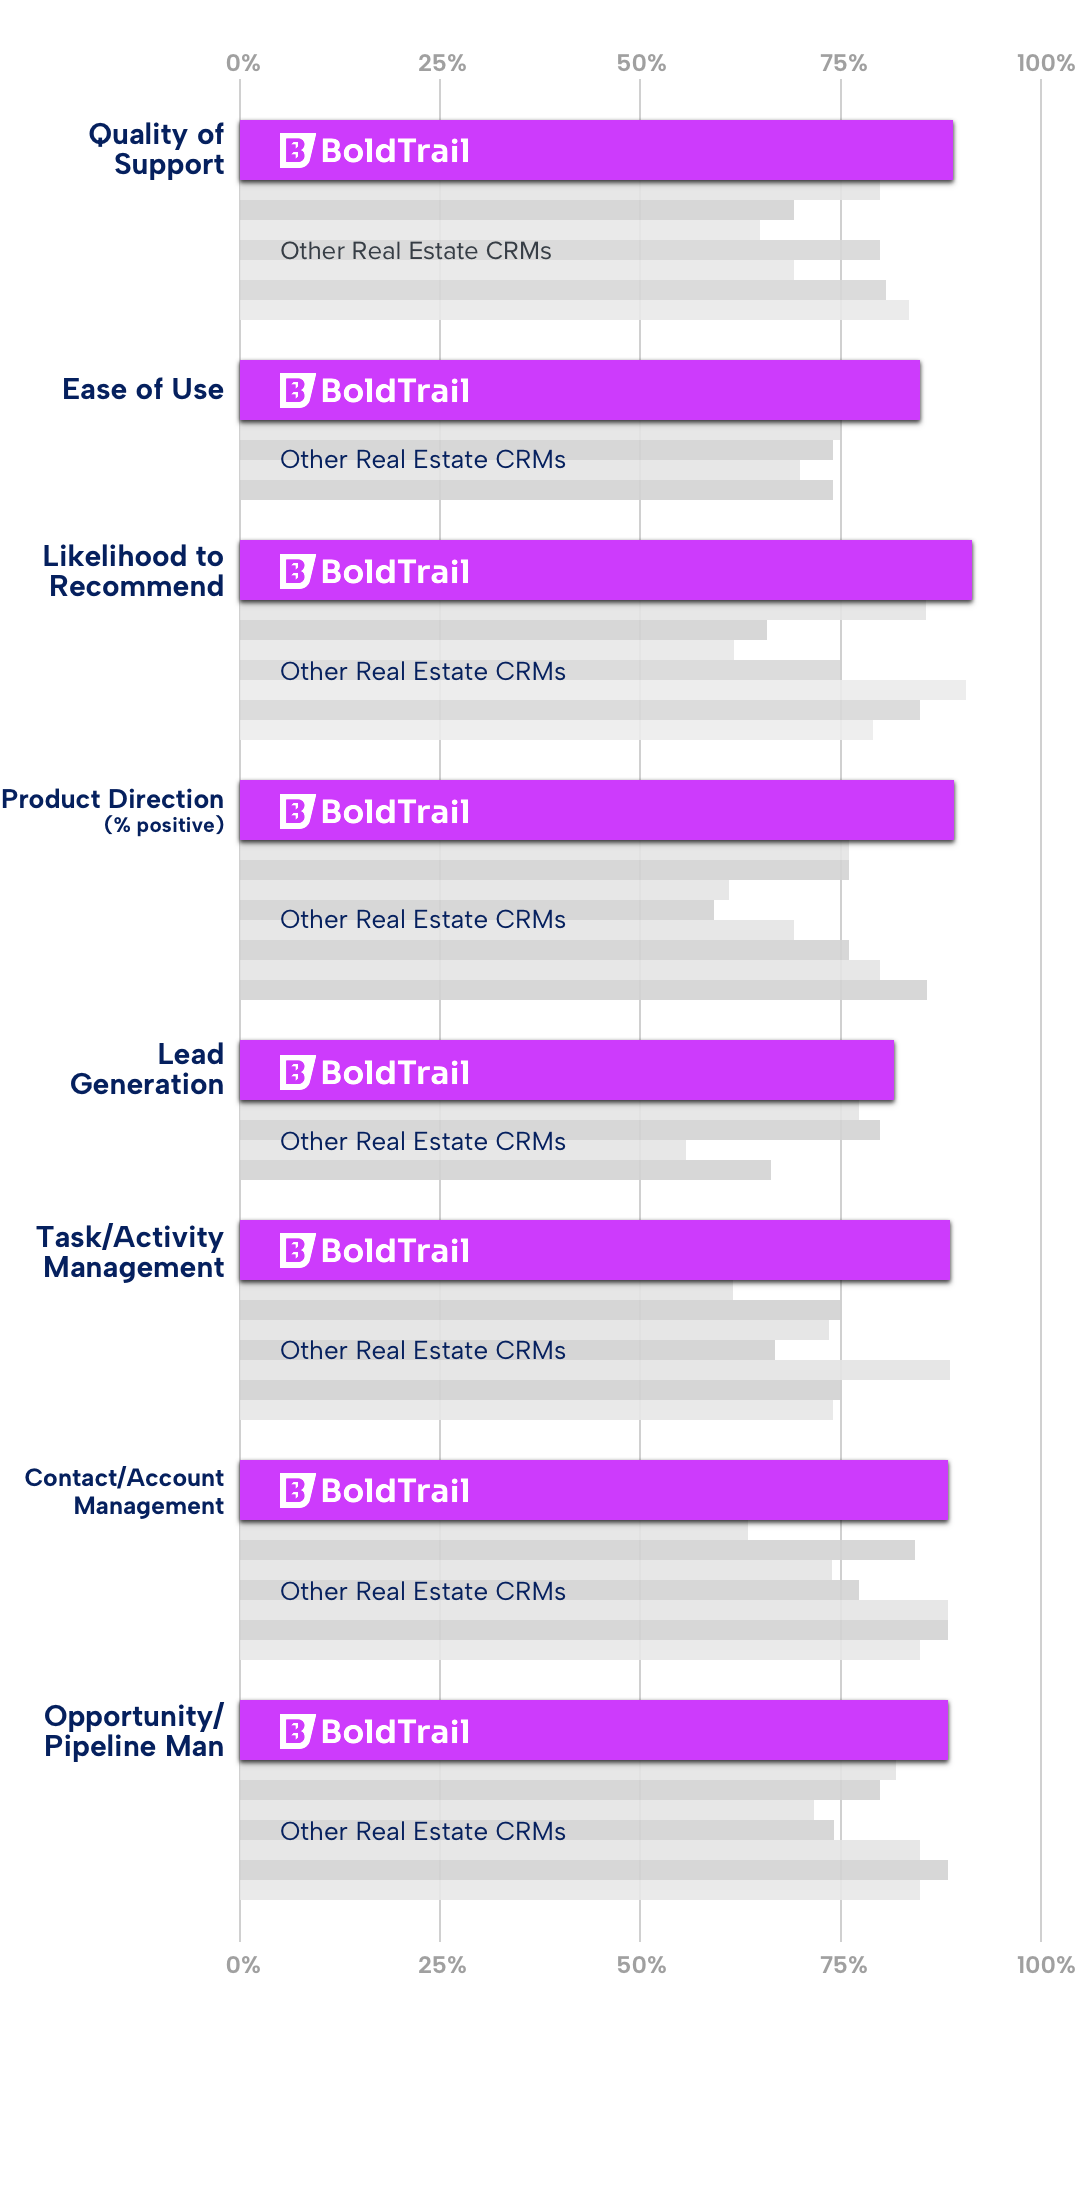Click the top 75% axis label
Screen dimensions: 1080x2203
click(x=843, y=63)
